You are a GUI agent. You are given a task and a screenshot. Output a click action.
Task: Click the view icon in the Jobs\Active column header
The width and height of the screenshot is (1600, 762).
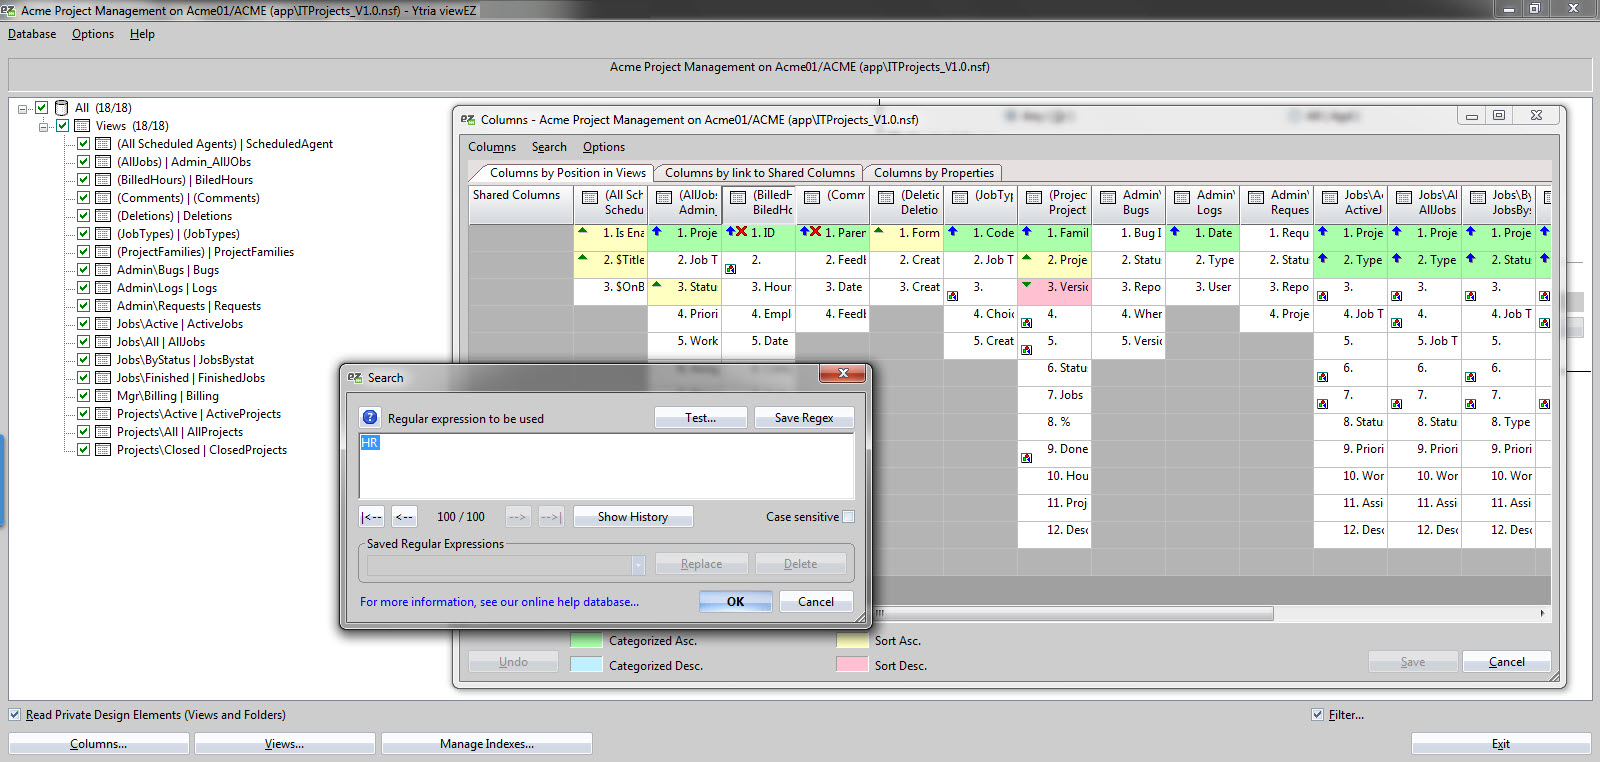[x=1330, y=197]
